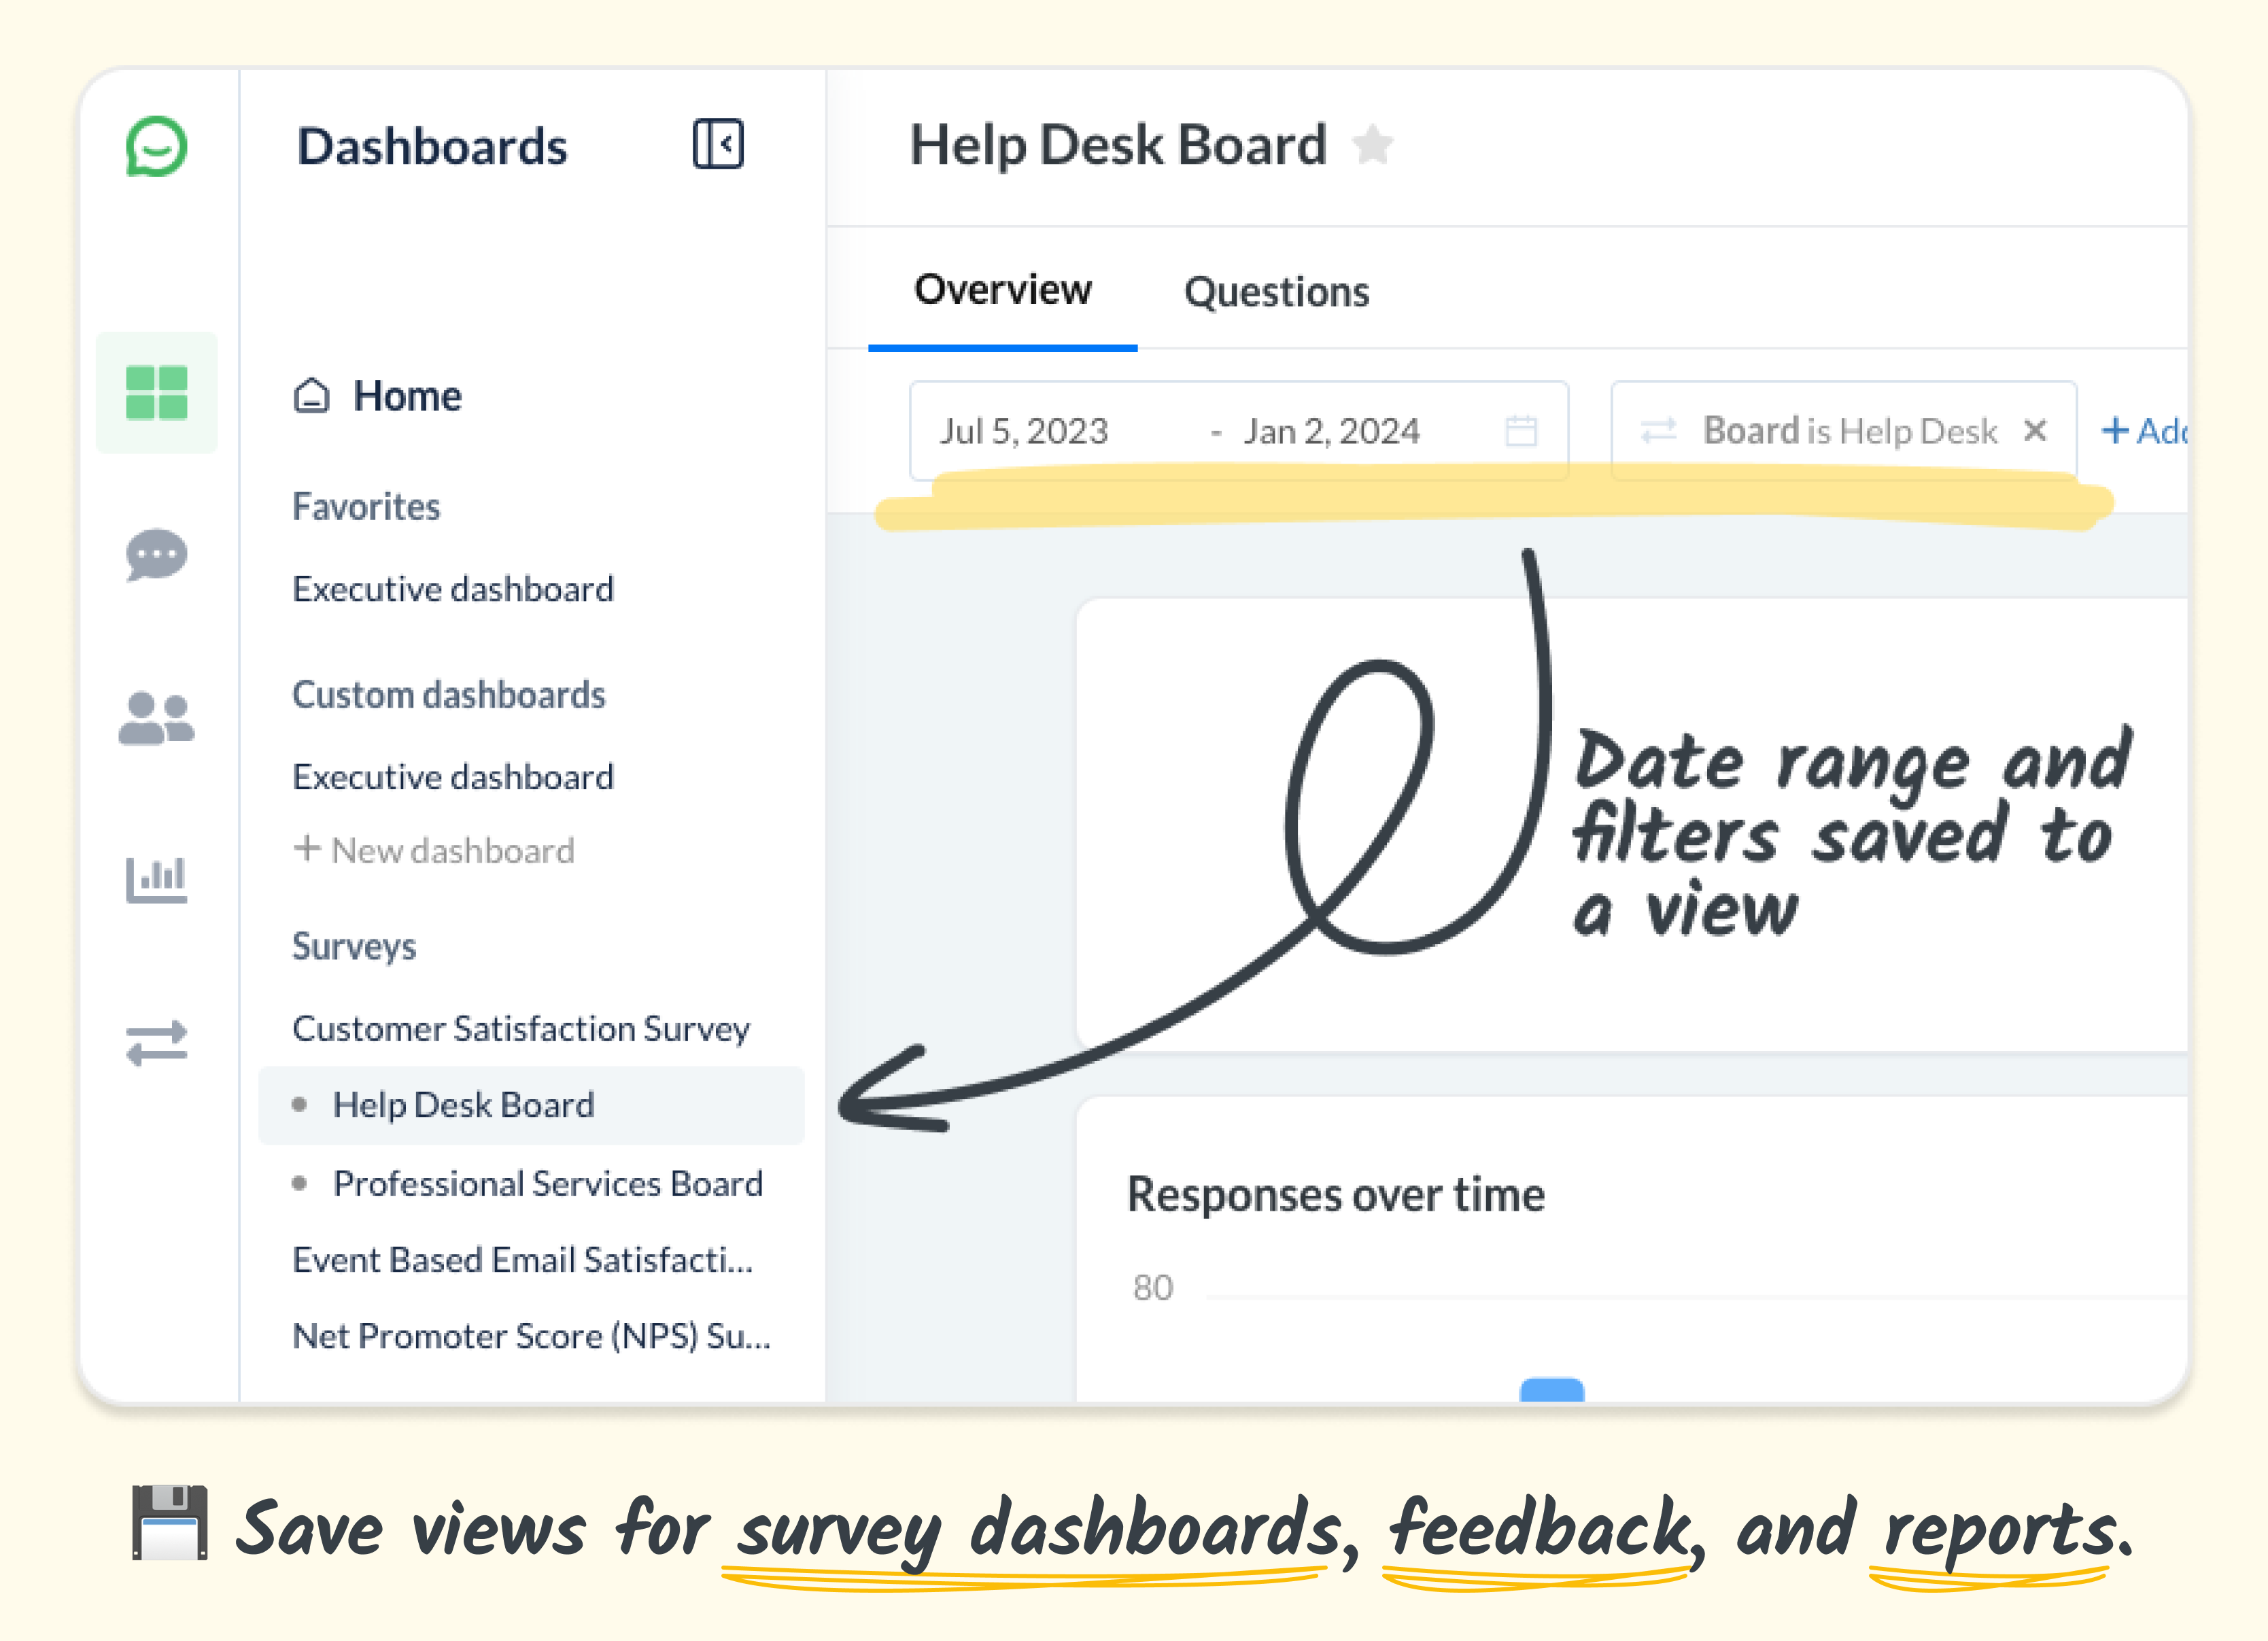Open Executive dashboard under Favorites
2268x1641 pixels.
pyautogui.click(x=453, y=589)
